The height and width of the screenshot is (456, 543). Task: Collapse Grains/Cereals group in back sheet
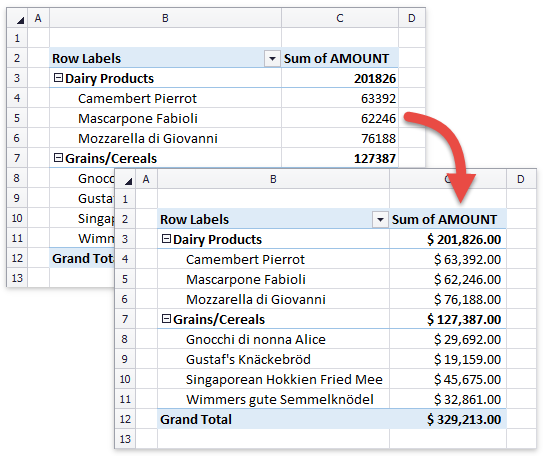pyautogui.click(x=58, y=158)
